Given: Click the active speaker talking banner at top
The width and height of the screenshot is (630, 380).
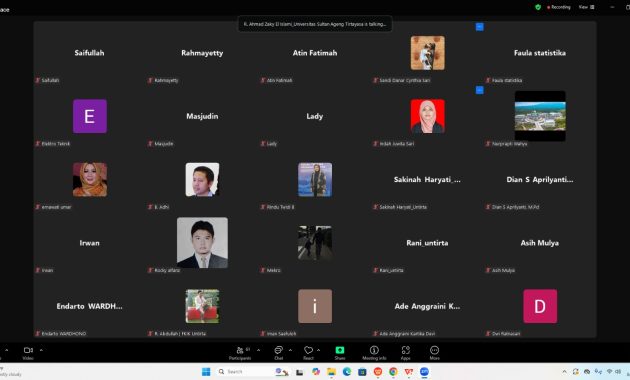Looking at the screenshot, I should (x=315, y=24).
